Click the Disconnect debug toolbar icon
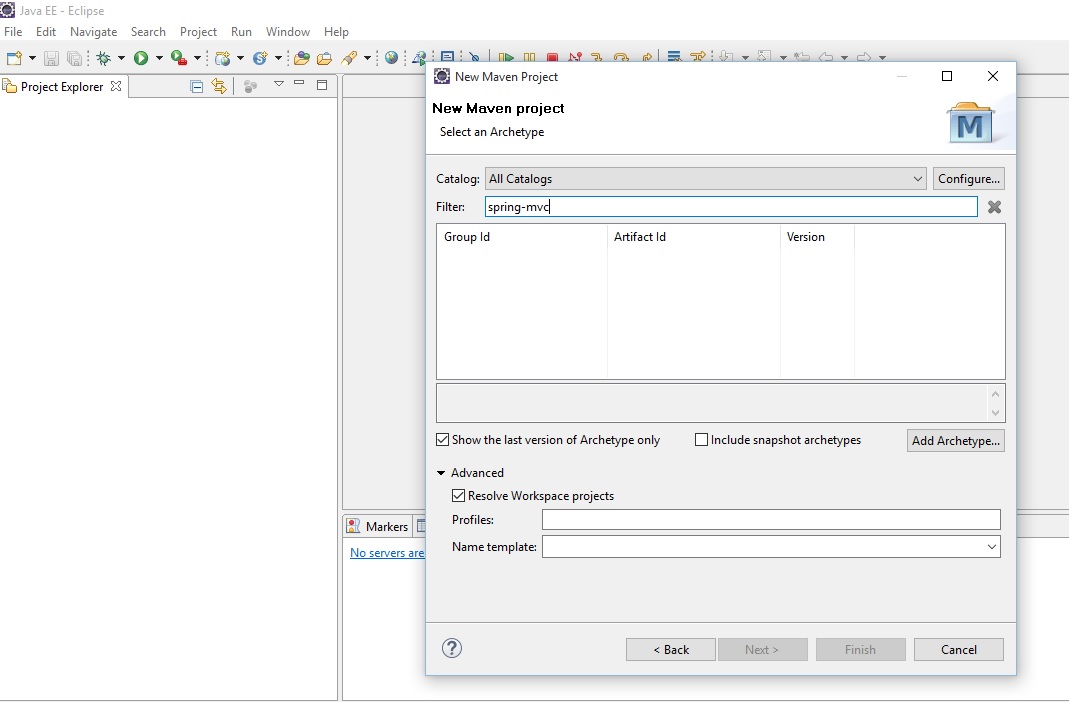Image resolution: width=1069 pixels, height=702 pixels. point(575,57)
